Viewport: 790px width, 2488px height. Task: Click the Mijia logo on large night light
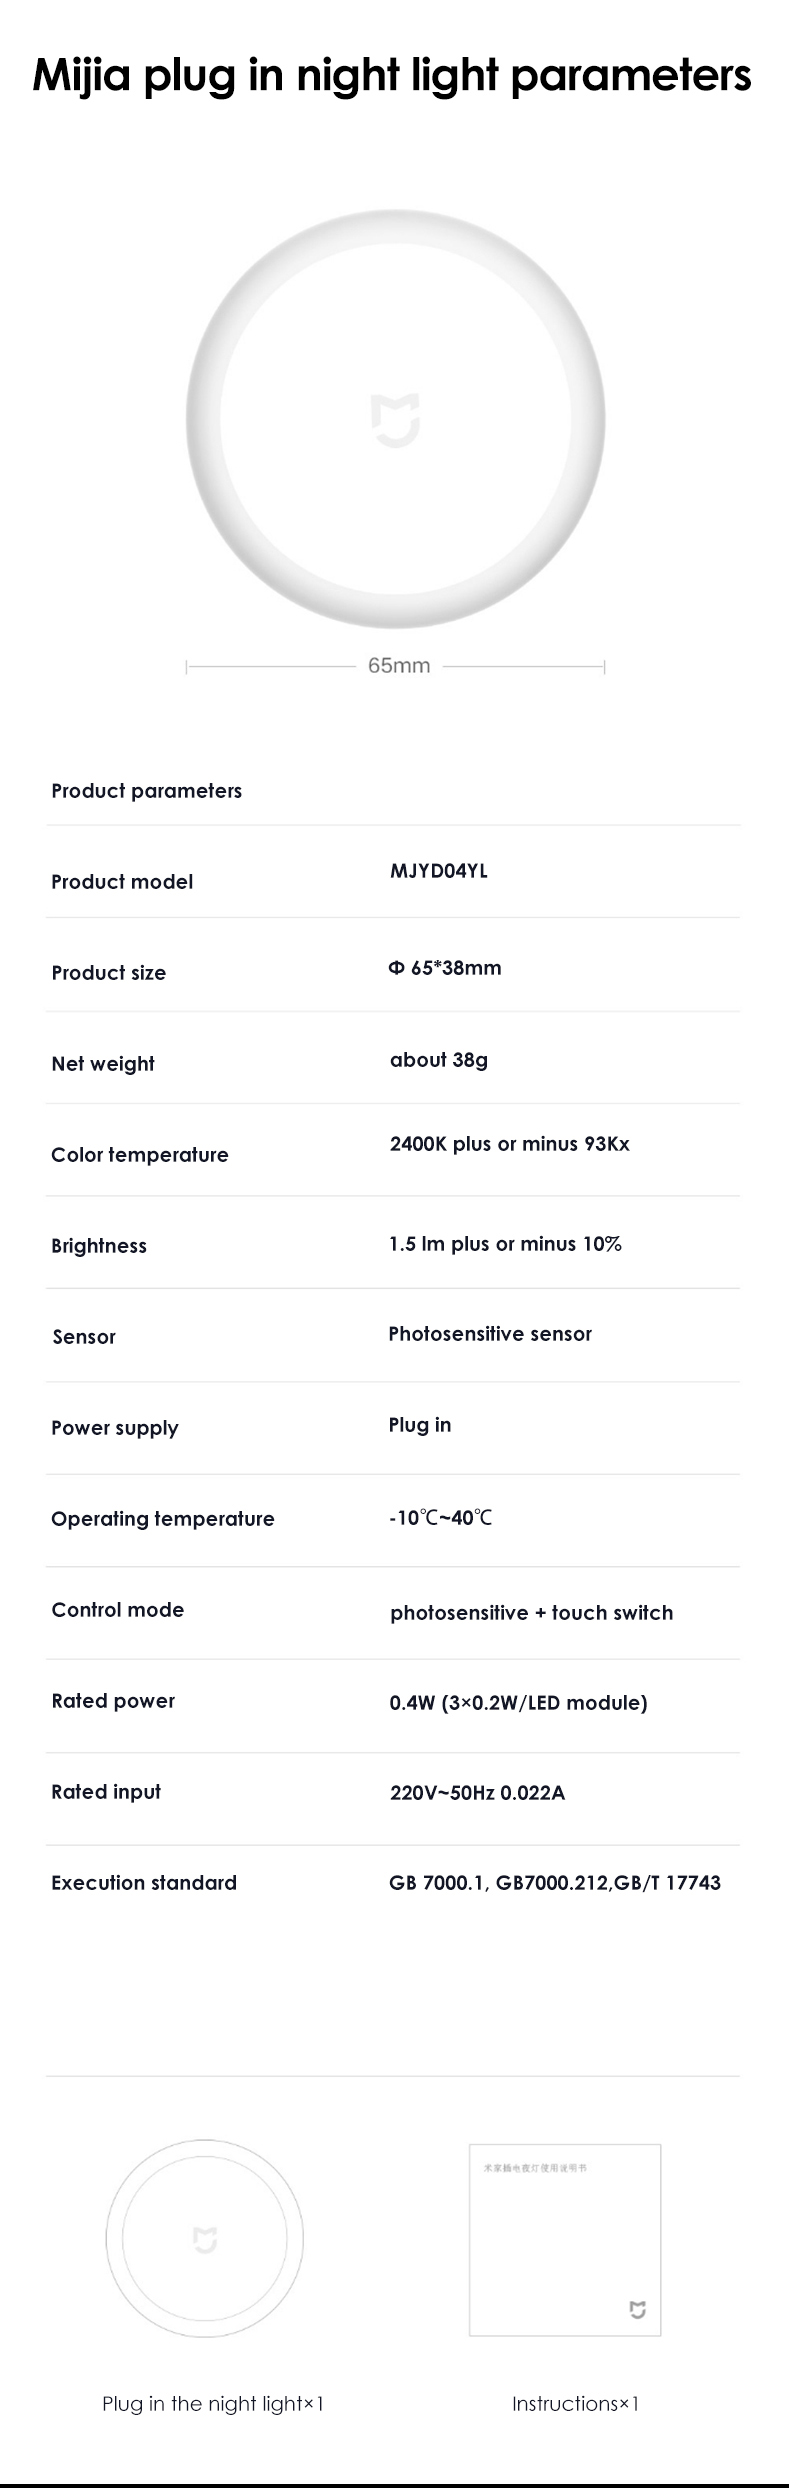[x=395, y=420]
